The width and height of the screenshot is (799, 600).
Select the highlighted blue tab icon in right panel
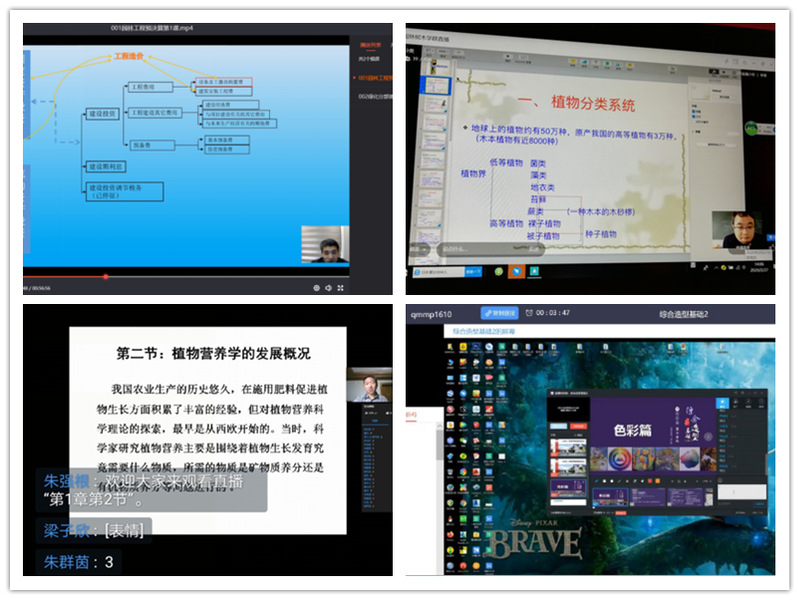tap(723, 403)
